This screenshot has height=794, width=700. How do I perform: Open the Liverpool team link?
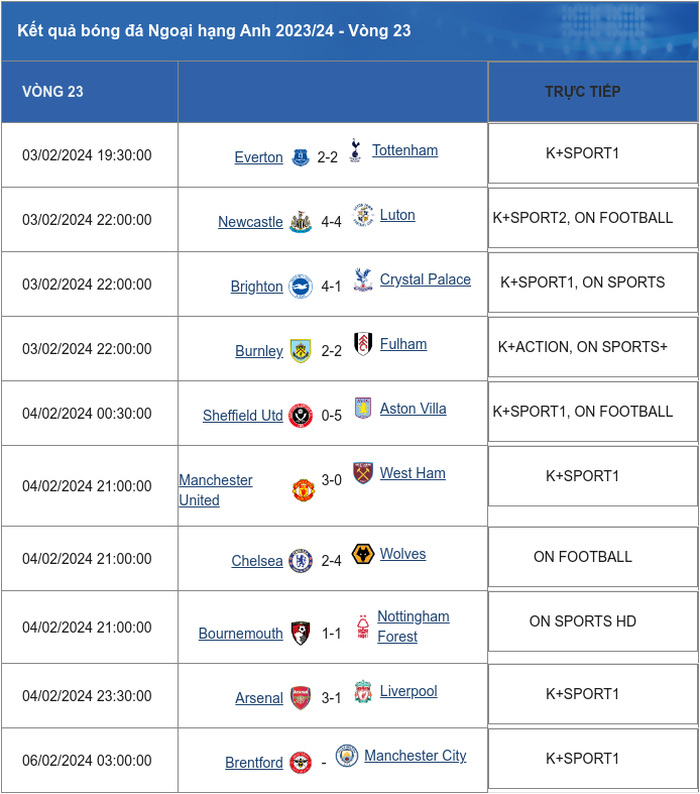408,691
